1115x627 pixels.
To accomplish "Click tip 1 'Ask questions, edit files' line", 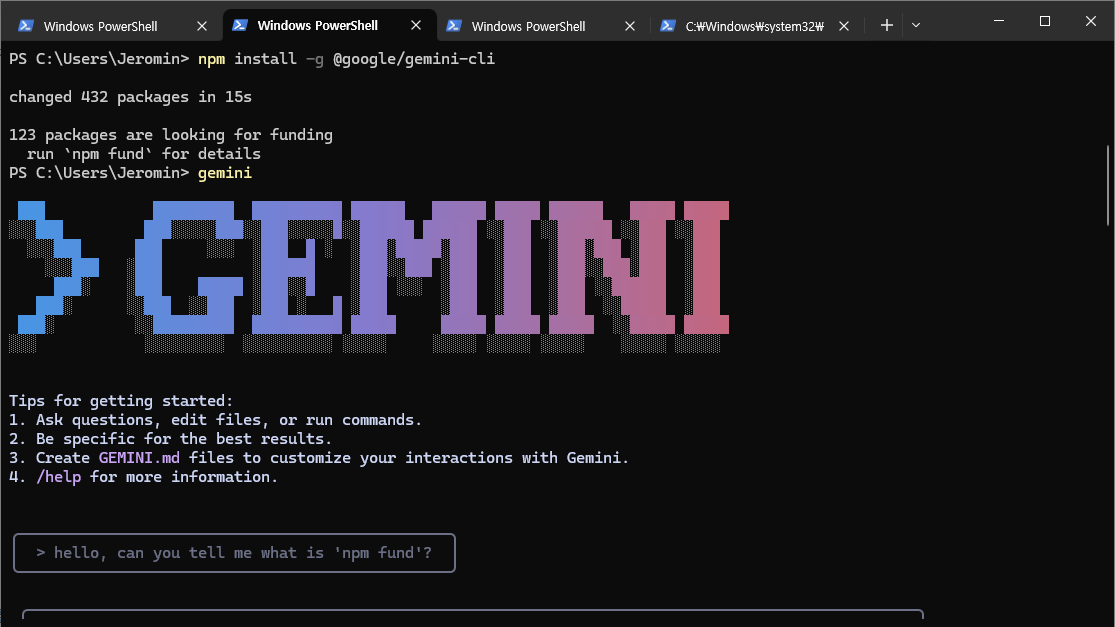I will tap(215, 420).
